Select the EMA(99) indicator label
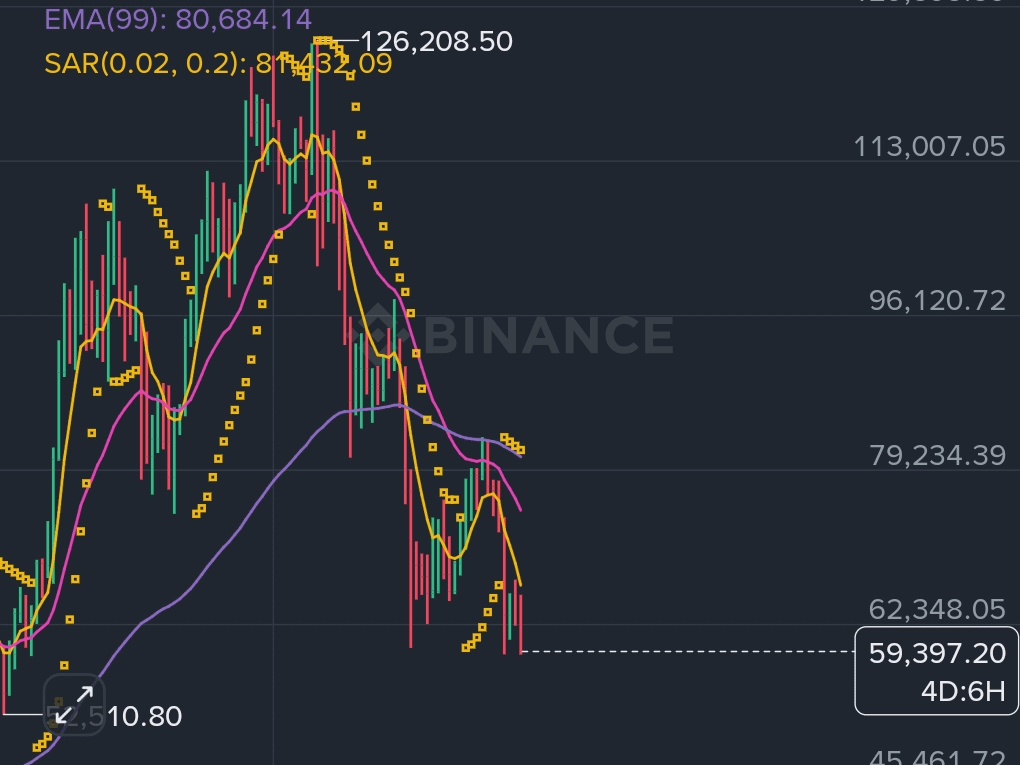This screenshot has width=1020, height=765. [x=178, y=20]
